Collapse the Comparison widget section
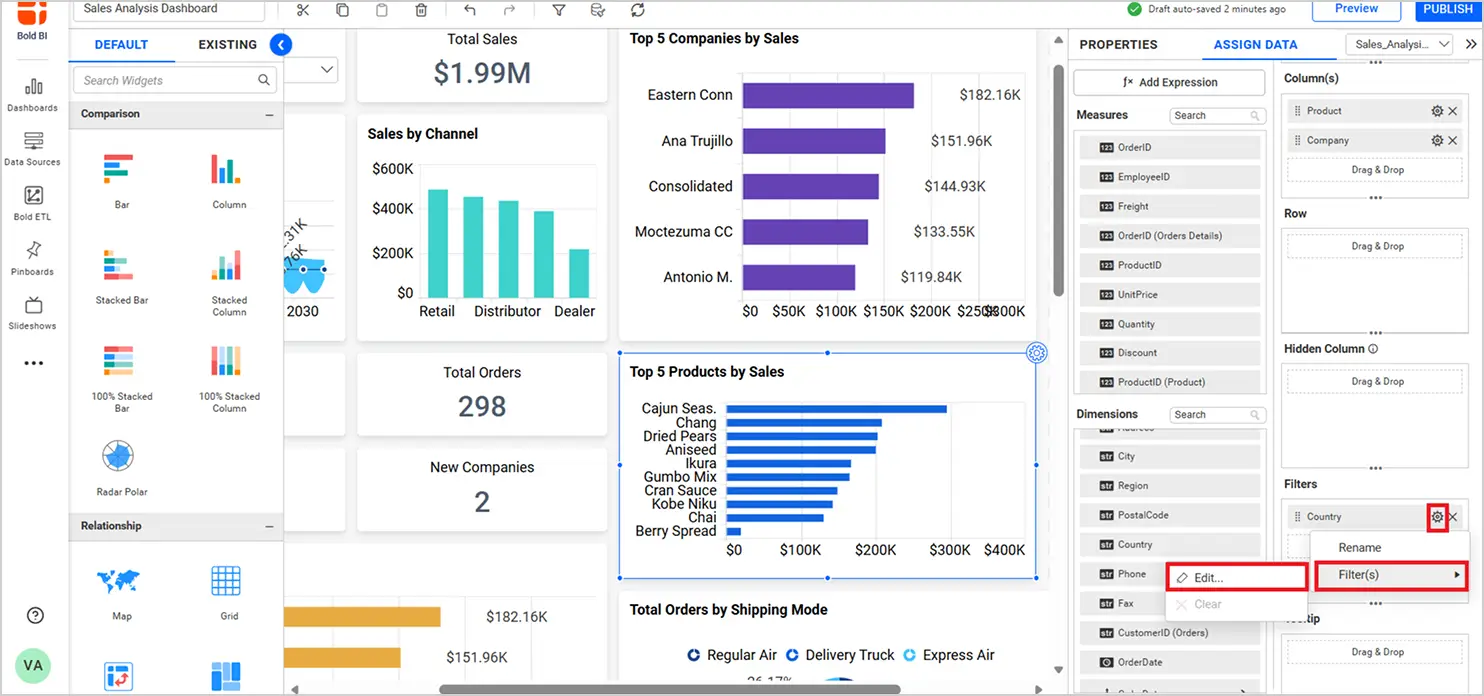This screenshot has height=696, width=1484. tap(269, 115)
